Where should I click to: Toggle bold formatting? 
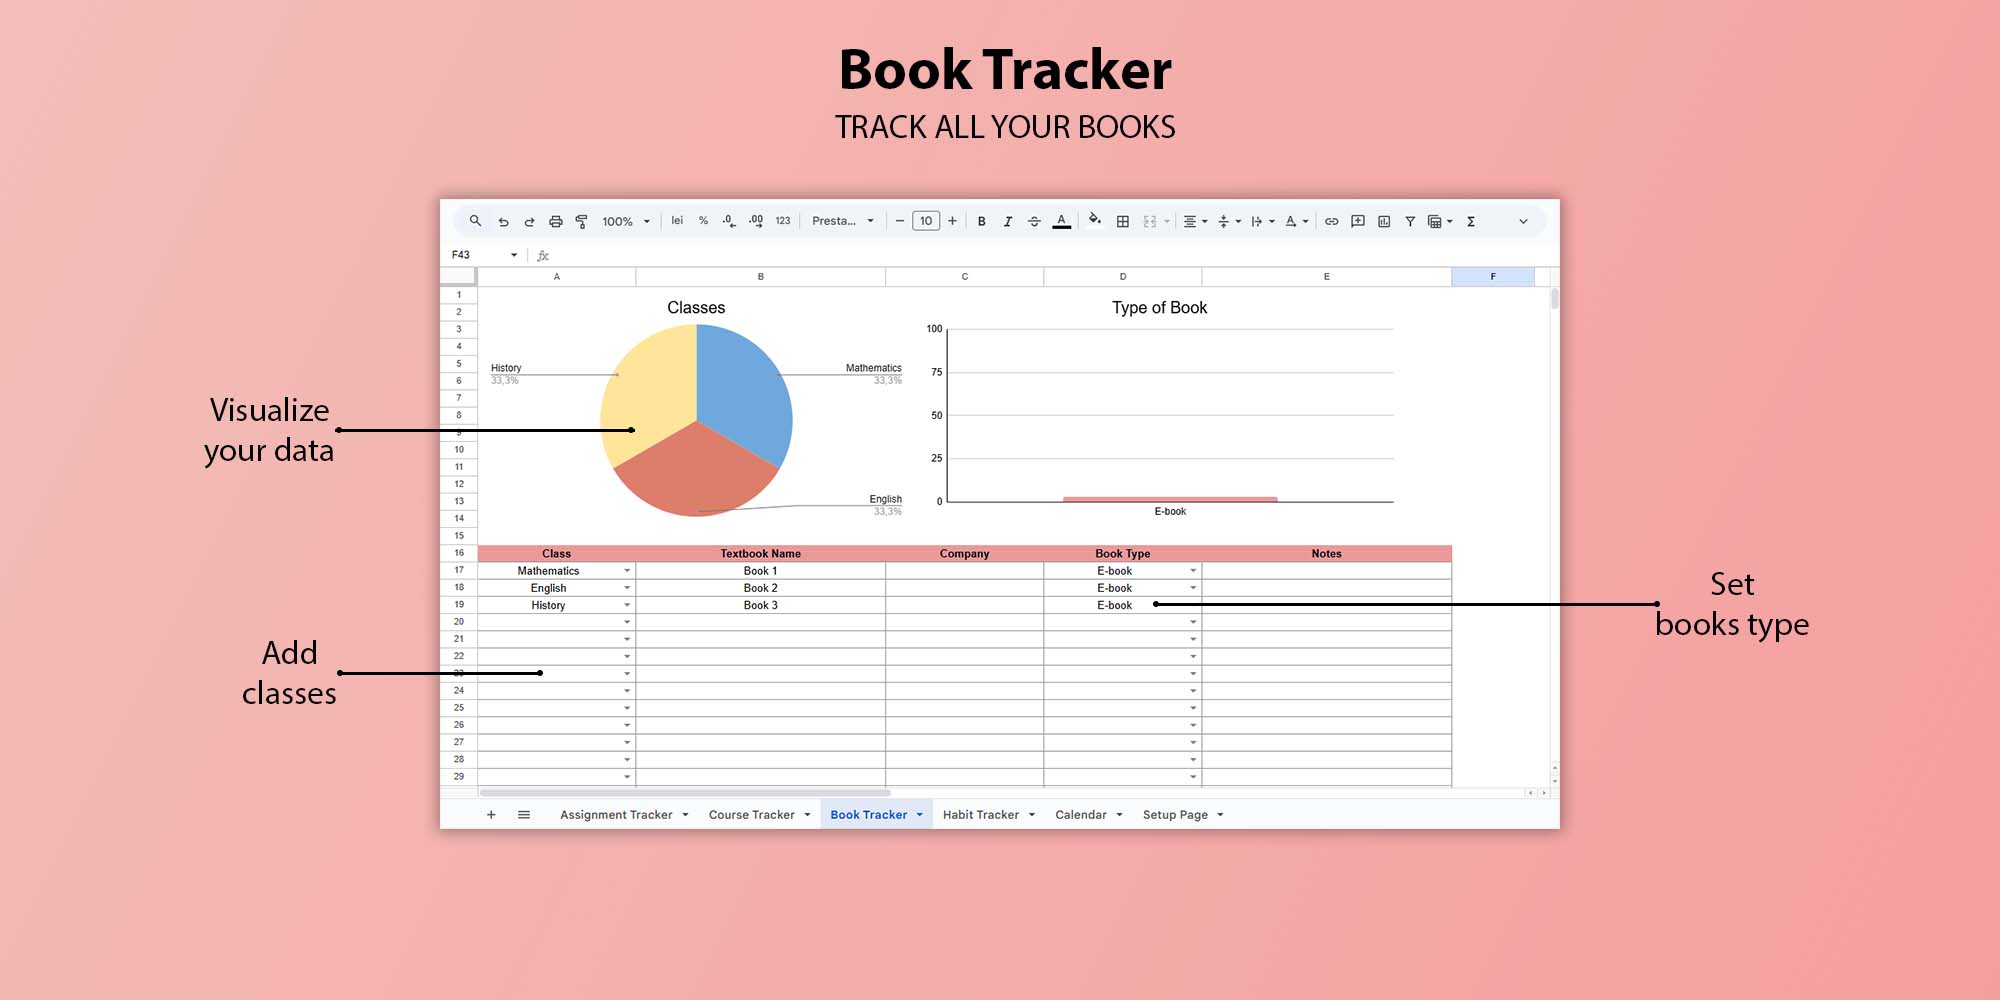click(x=981, y=222)
